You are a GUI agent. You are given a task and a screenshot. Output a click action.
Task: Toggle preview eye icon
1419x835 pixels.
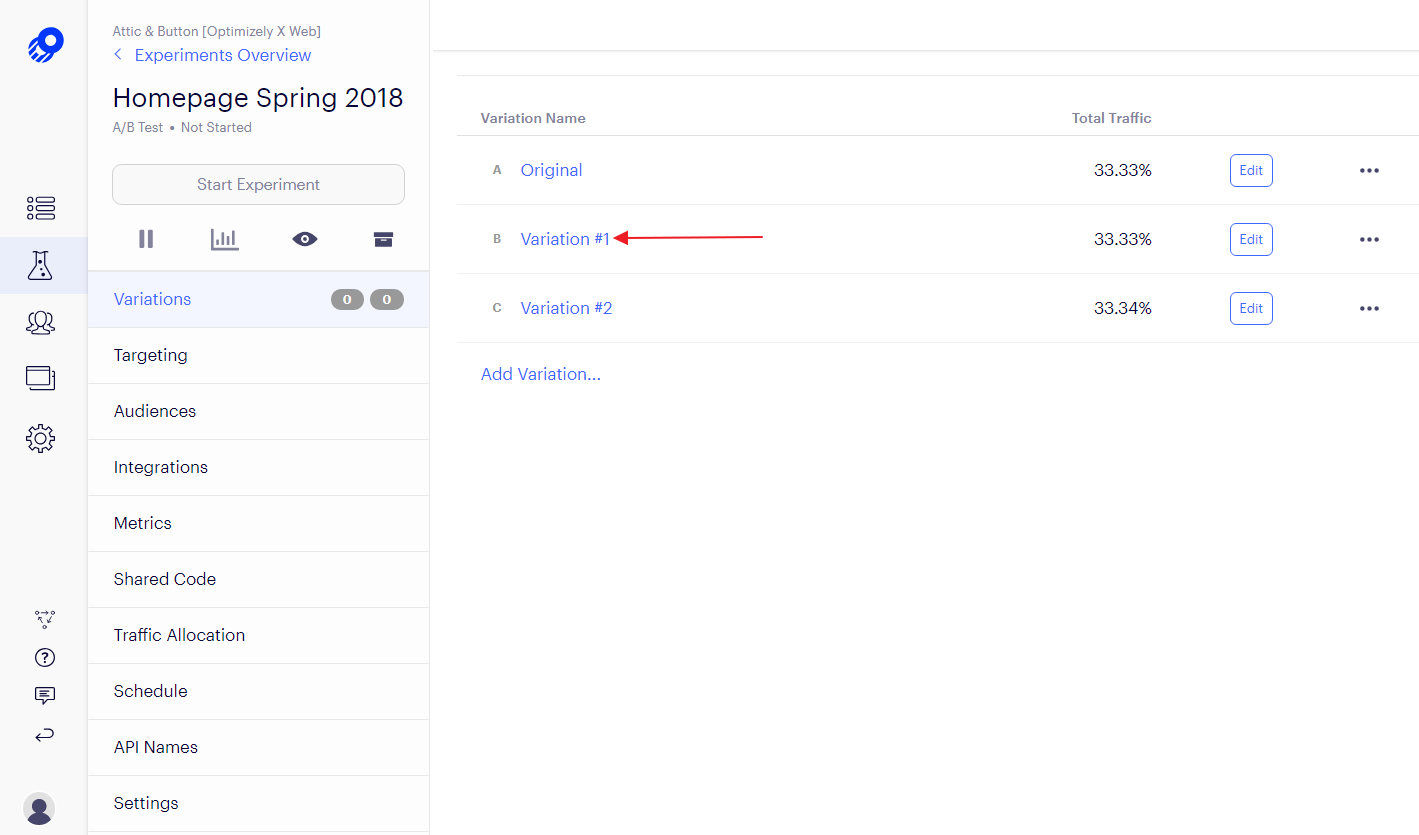click(305, 239)
